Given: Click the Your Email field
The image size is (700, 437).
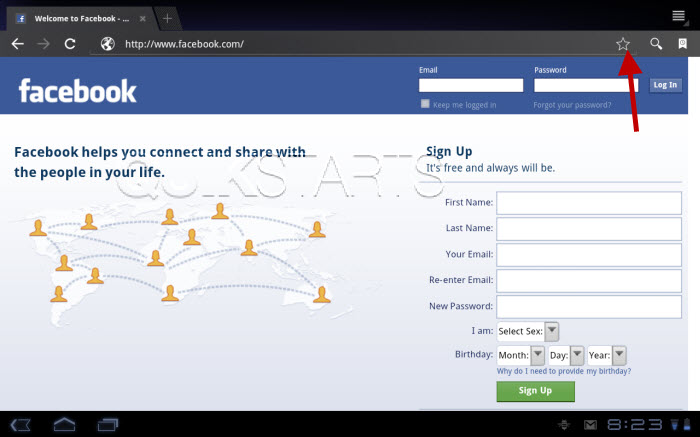Looking at the screenshot, I should tap(589, 255).
